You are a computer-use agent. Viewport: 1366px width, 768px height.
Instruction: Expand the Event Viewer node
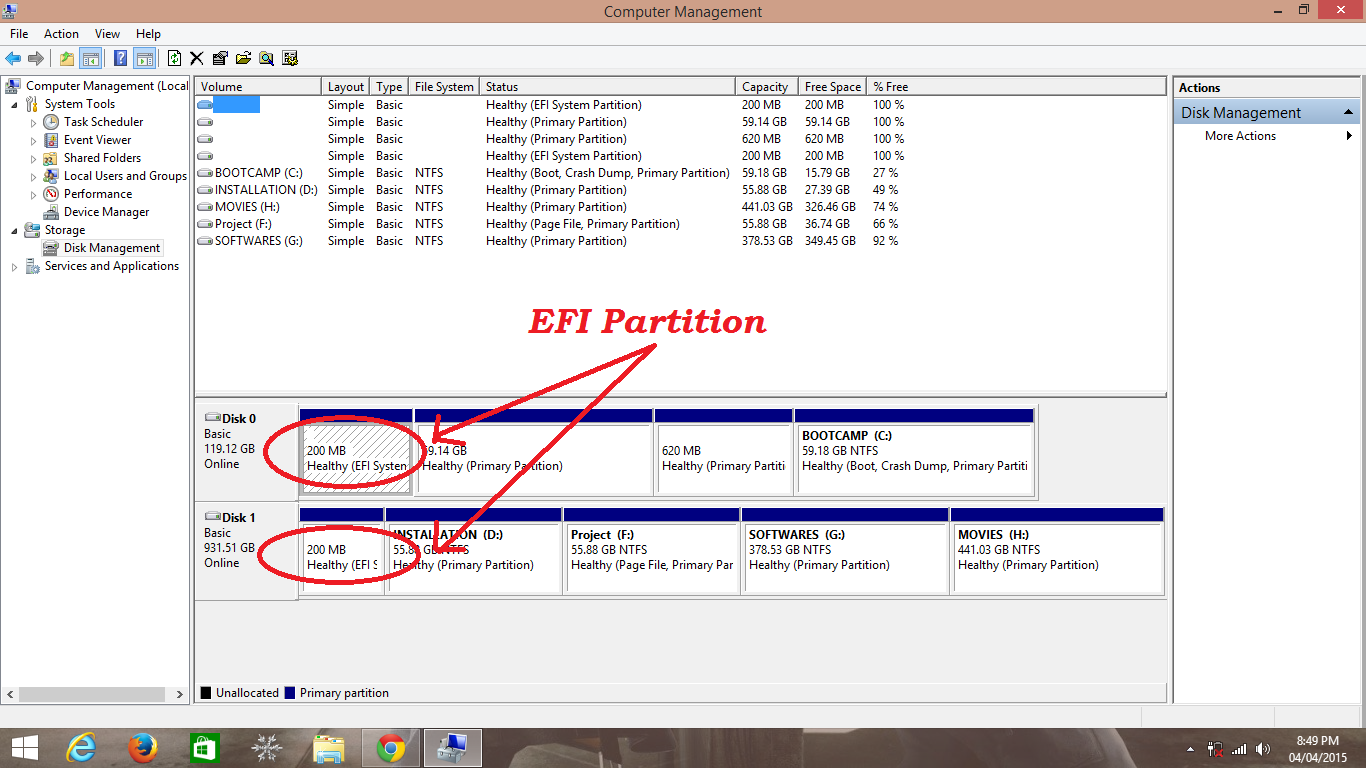click(x=33, y=141)
